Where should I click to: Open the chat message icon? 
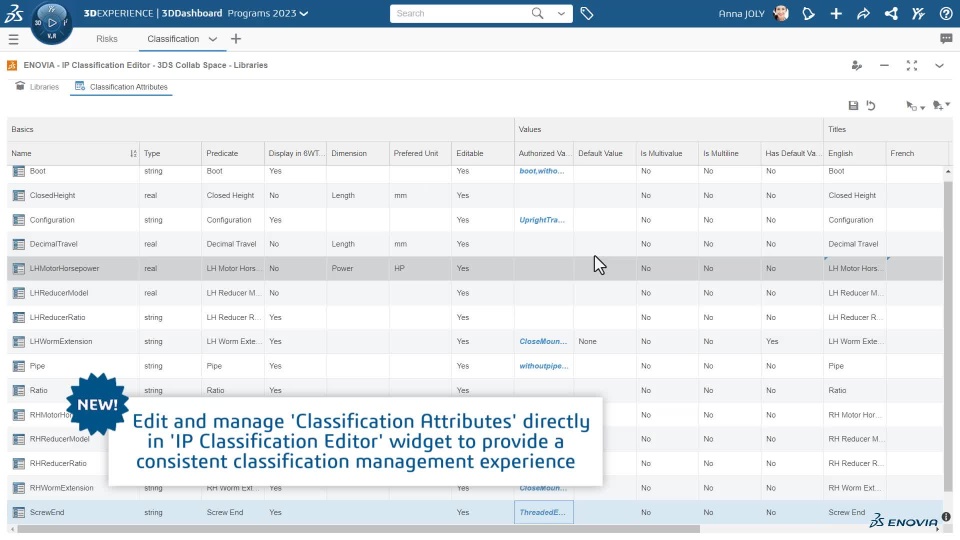point(946,39)
